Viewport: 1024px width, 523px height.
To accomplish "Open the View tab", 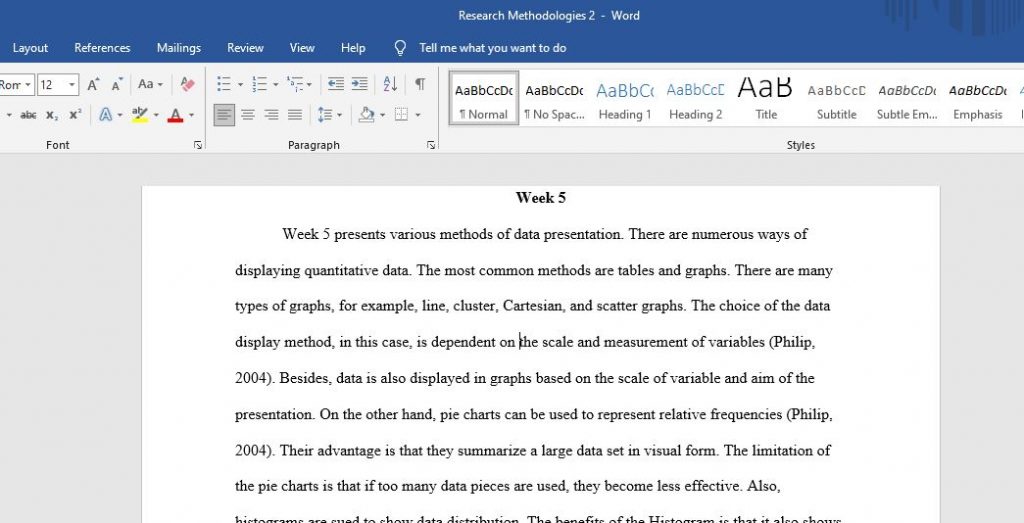I will click(x=302, y=48).
